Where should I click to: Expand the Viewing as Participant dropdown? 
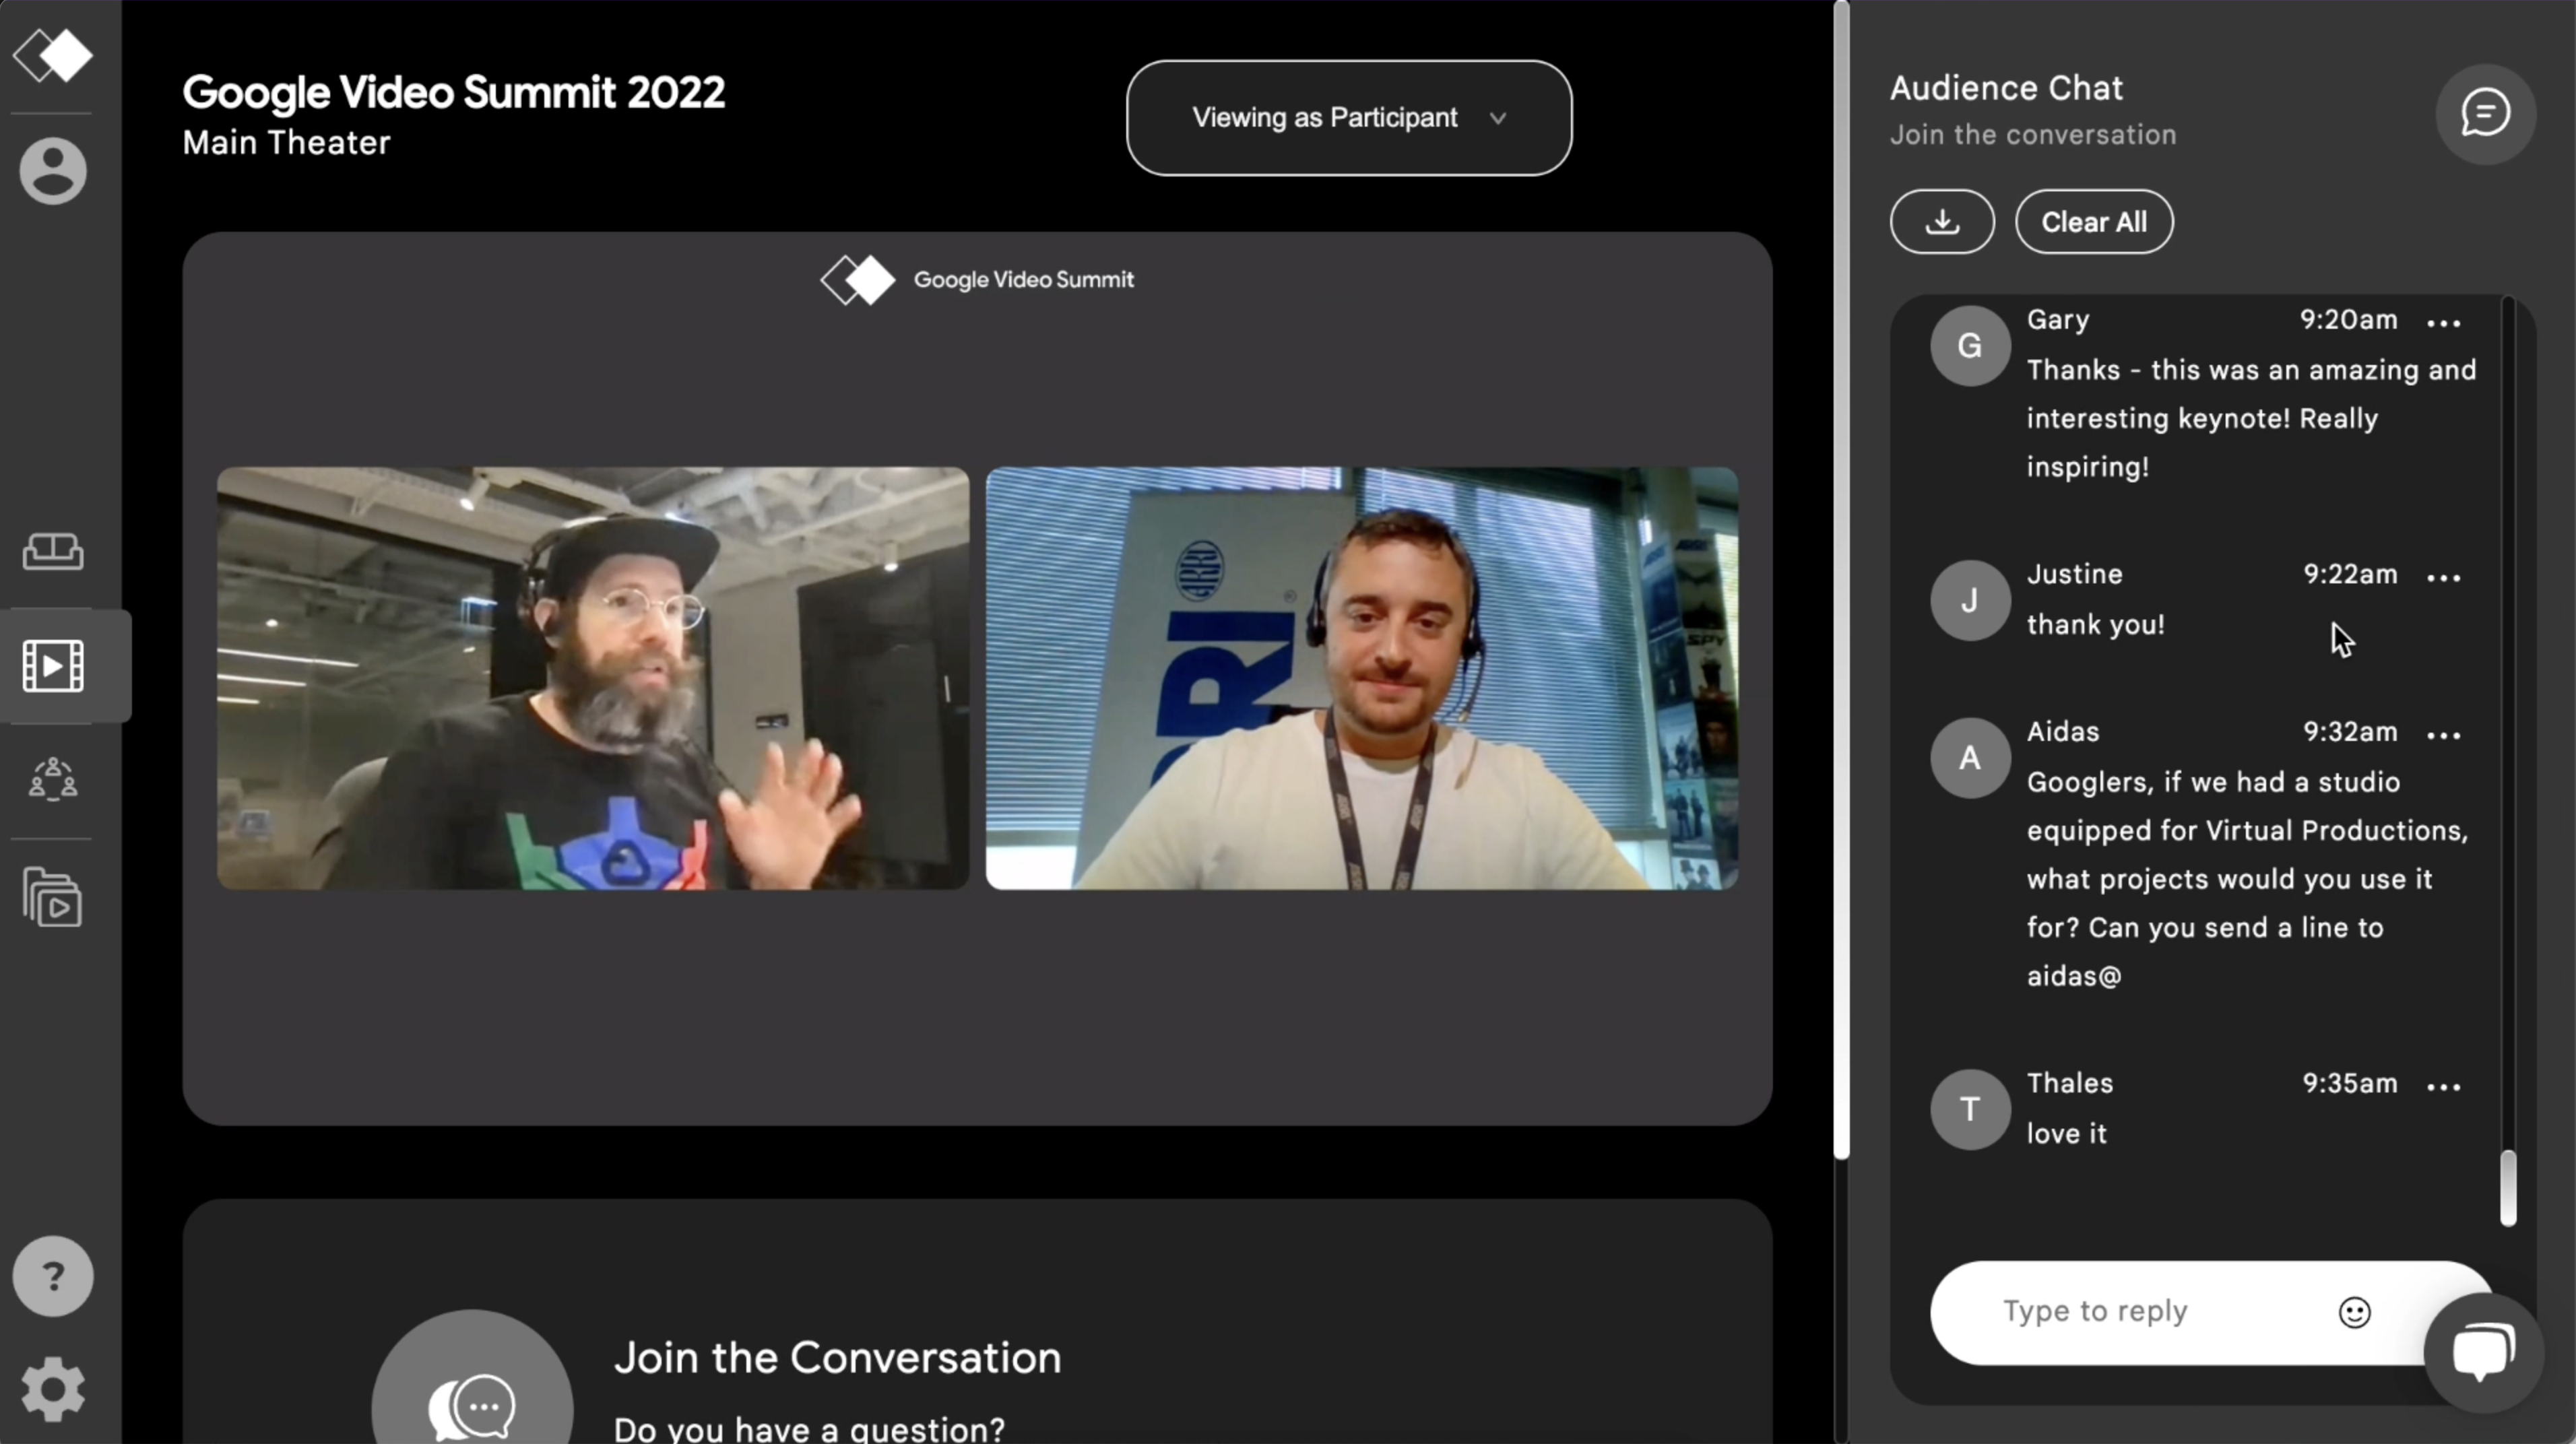coord(1349,118)
